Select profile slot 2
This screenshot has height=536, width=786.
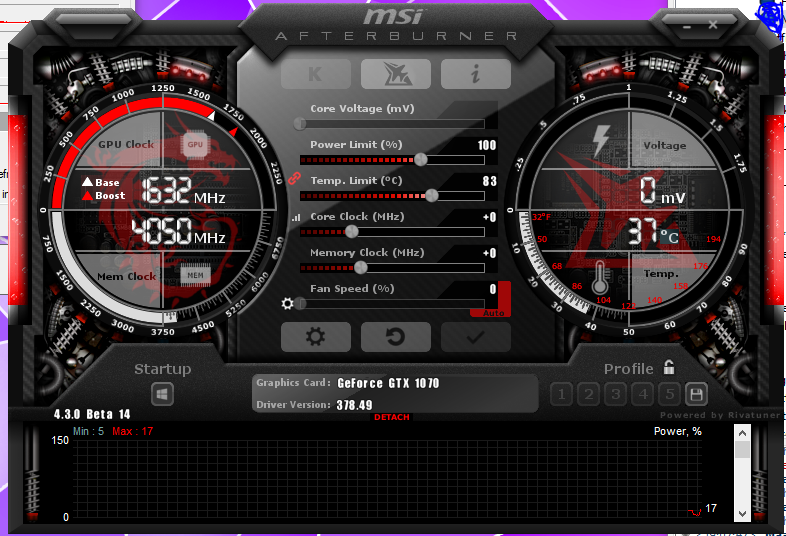click(588, 395)
